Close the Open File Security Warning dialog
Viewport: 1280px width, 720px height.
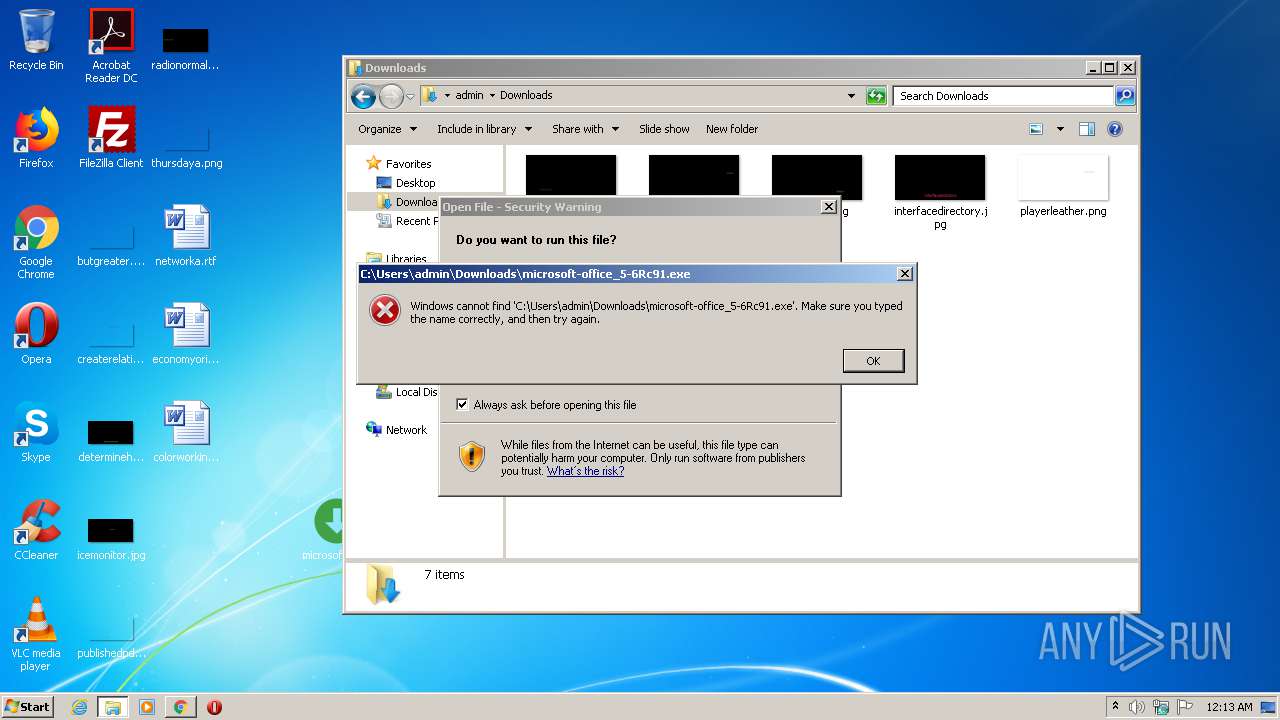click(x=828, y=207)
